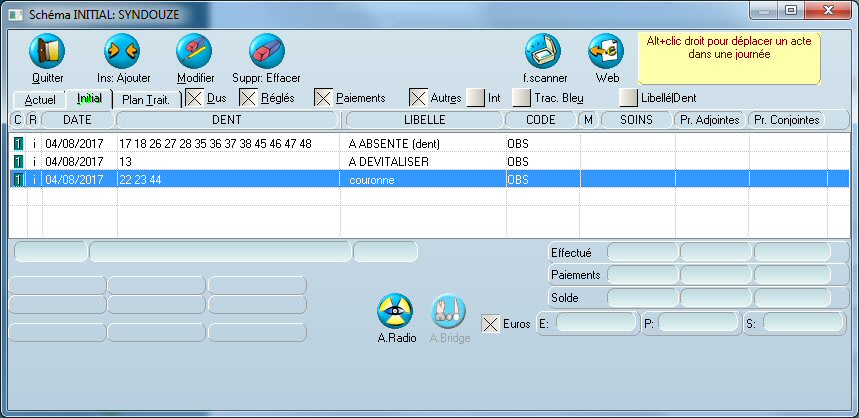The height and width of the screenshot is (418, 859).
Task: Click the SOINS column header
Action: tap(636, 120)
